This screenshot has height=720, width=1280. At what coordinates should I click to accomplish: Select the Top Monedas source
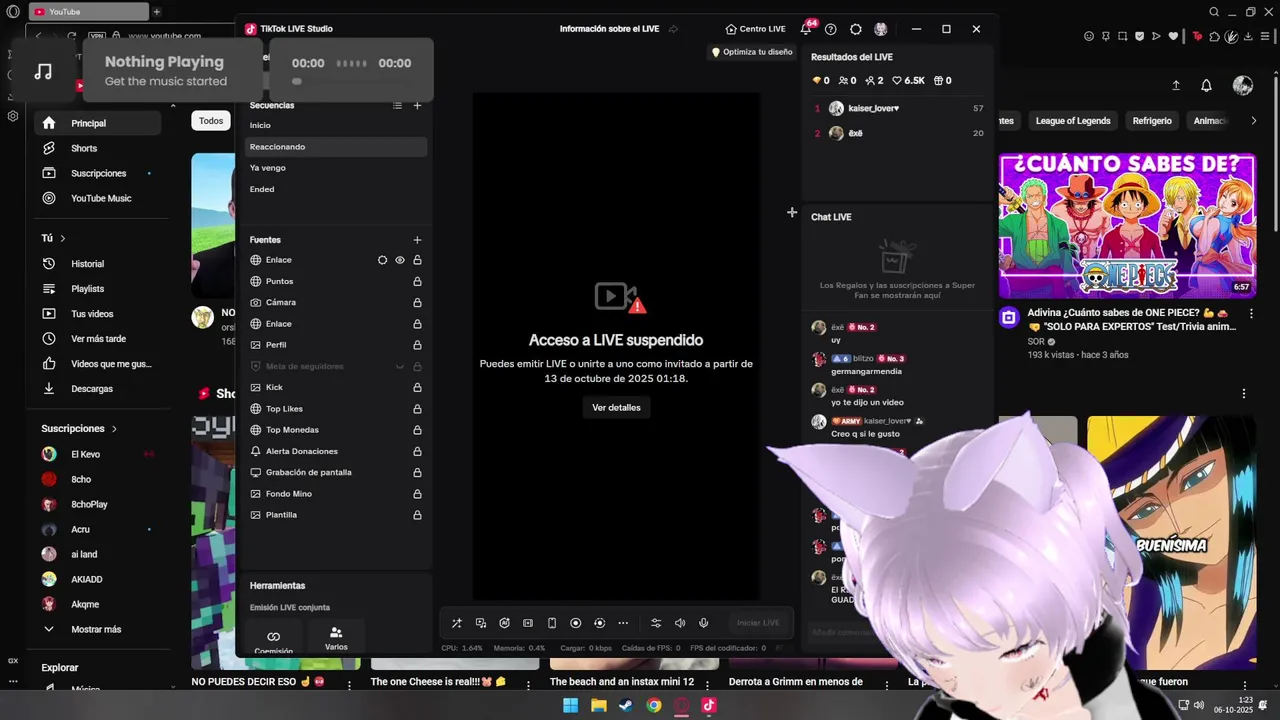(337, 430)
